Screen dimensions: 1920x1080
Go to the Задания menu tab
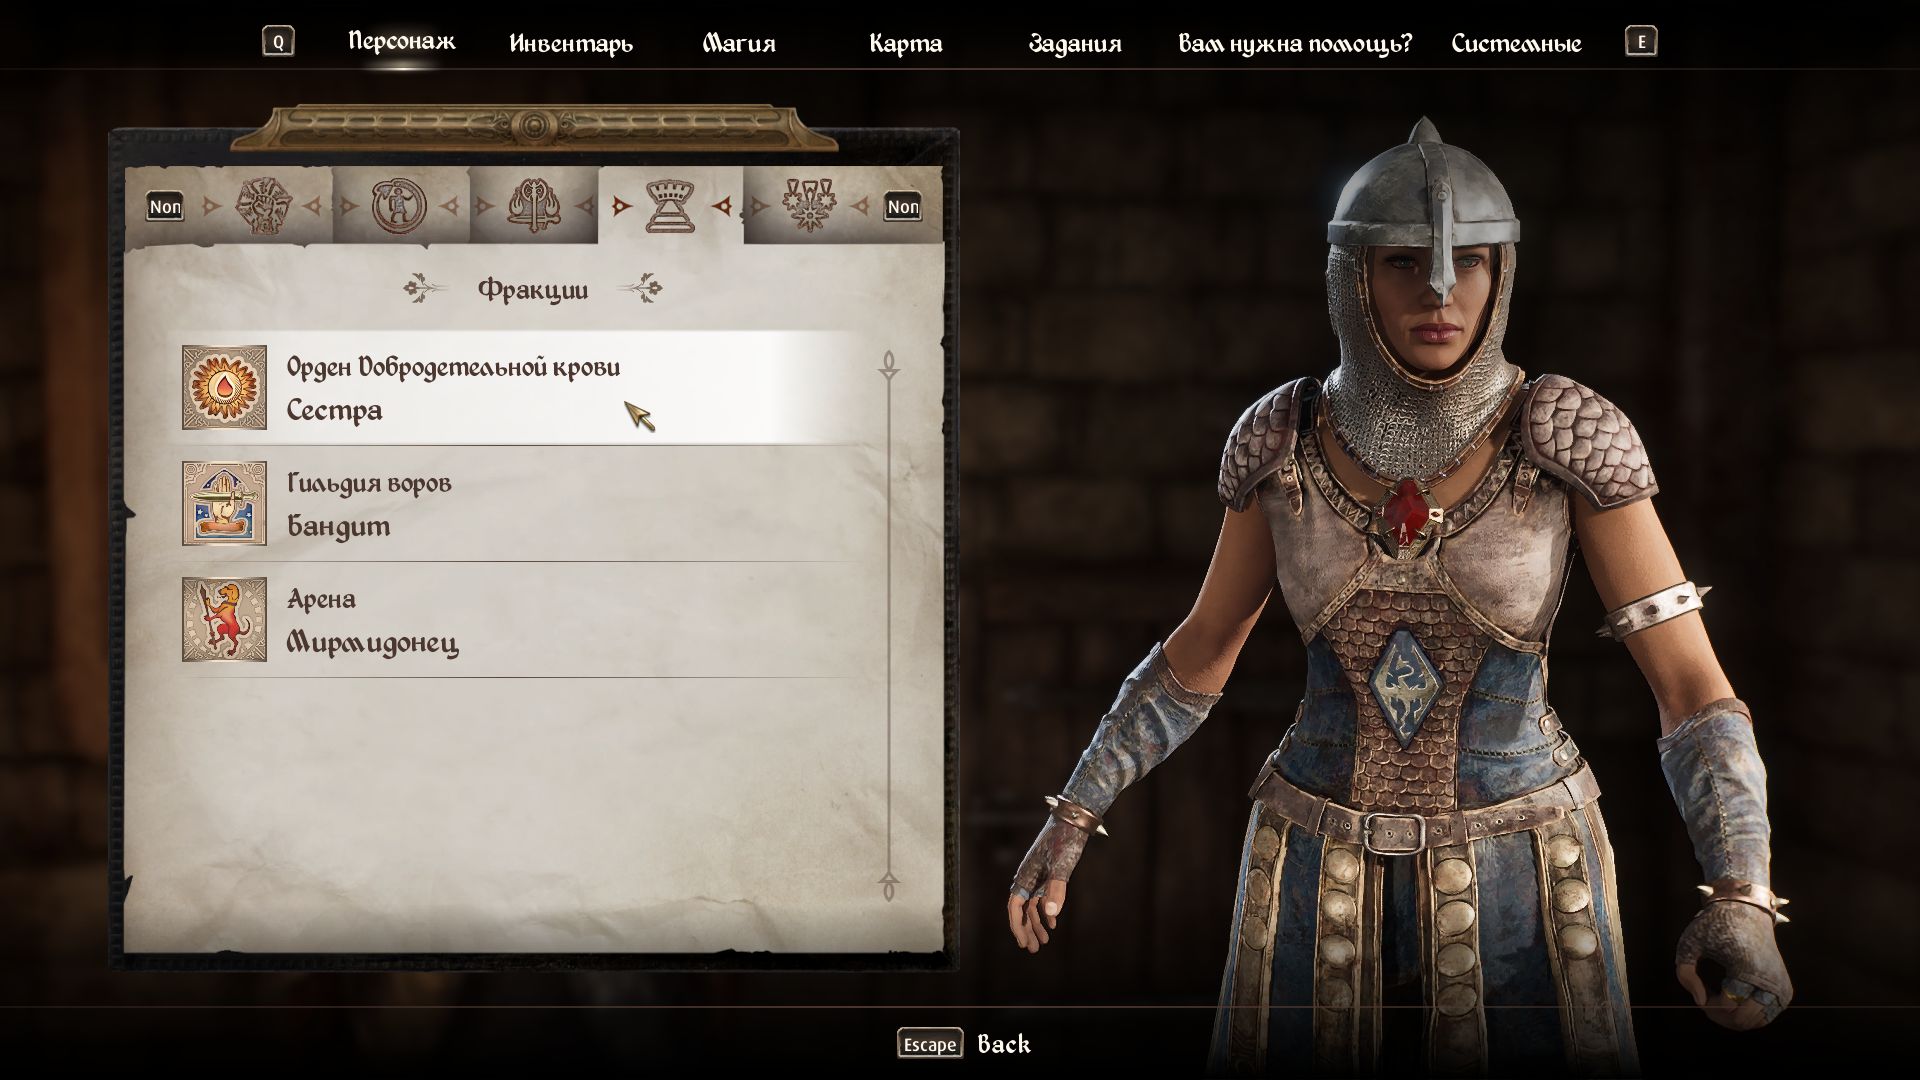coord(1075,43)
